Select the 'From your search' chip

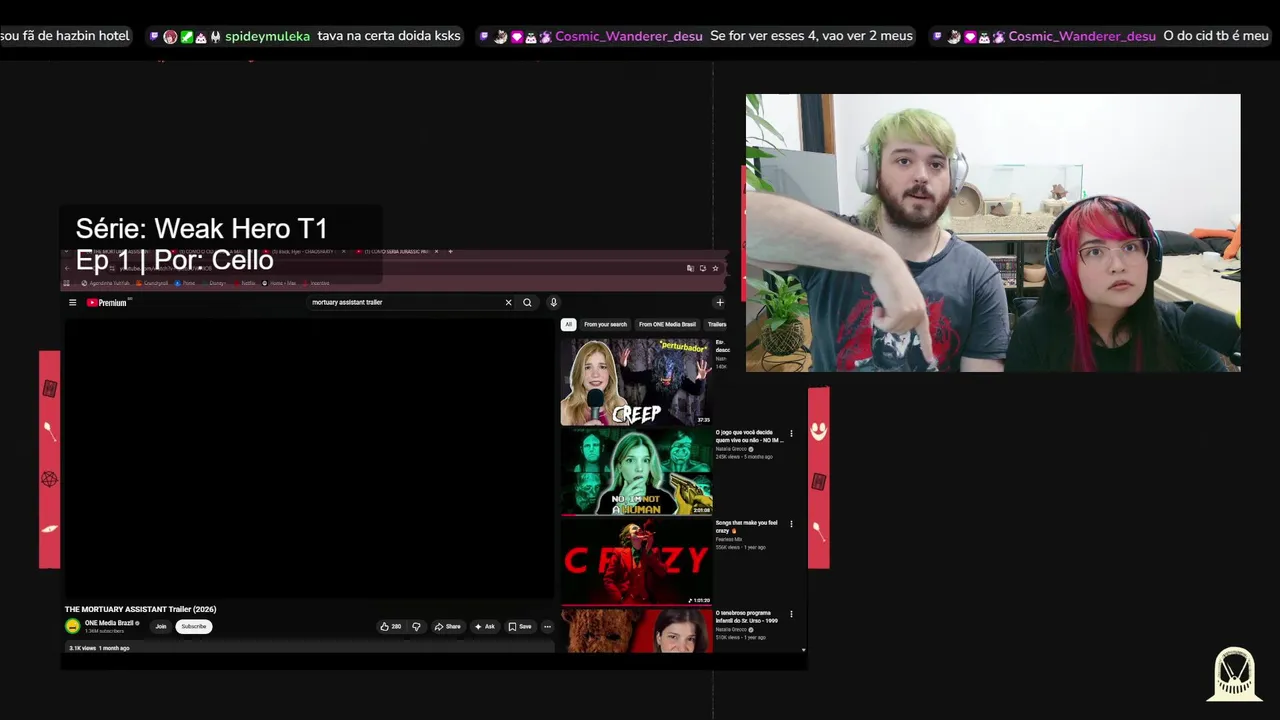click(x=605, y=324)
